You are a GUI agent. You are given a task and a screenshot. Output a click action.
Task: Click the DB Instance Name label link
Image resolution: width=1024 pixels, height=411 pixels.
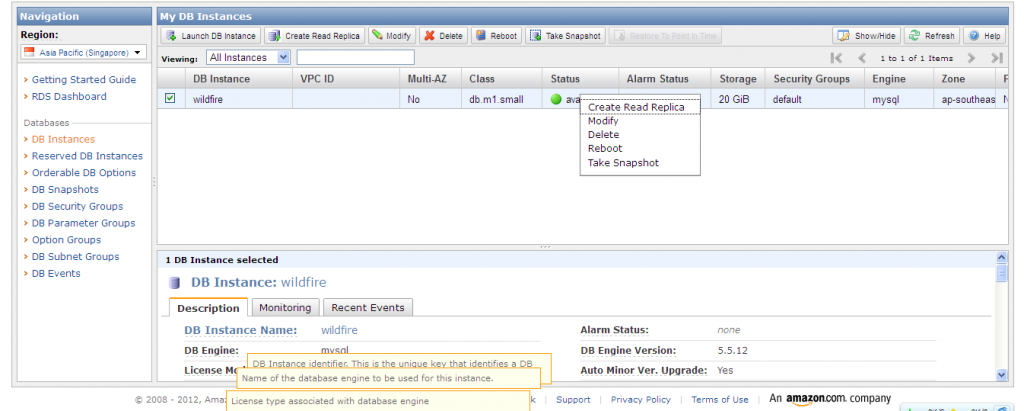tap(240, 331)
